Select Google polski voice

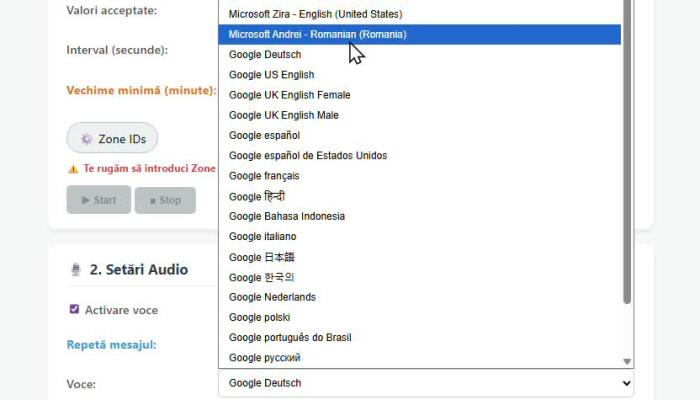pyautogui.click(x=420, y=317)
